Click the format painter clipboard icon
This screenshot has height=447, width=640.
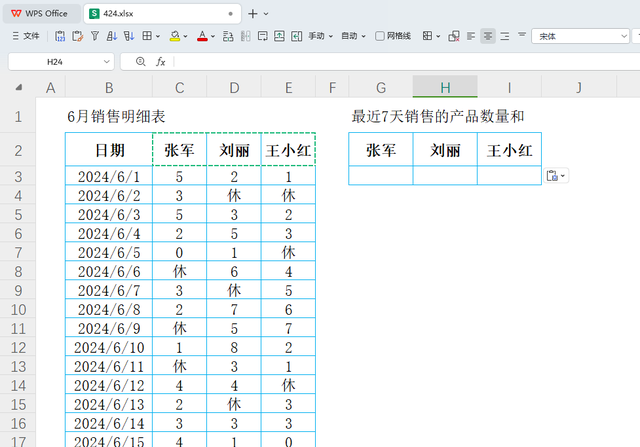(x=78, y=36)
